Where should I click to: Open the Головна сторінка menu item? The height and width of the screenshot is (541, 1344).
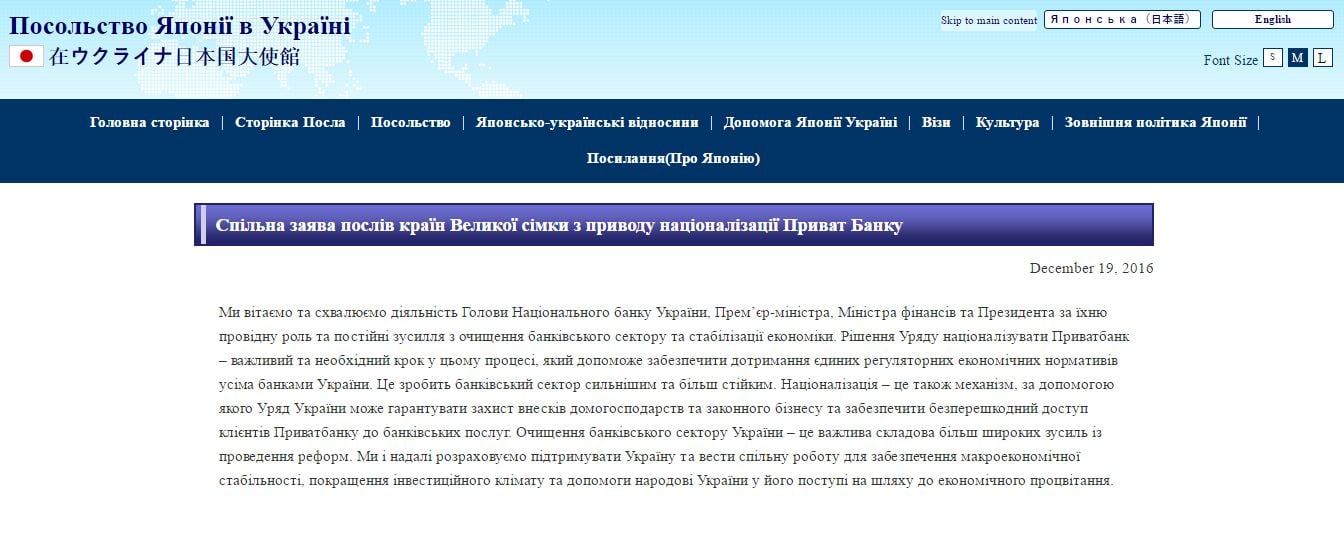[149, 123]
